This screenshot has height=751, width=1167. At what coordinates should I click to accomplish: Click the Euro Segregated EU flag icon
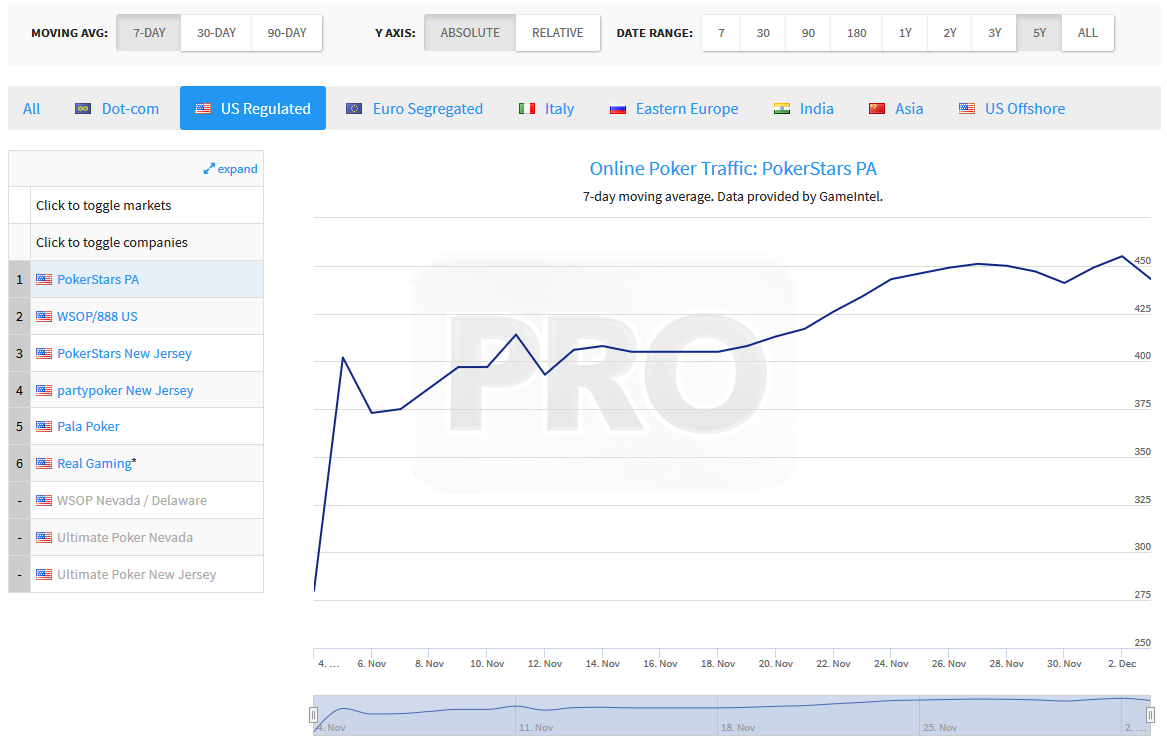tap(354, 109)
